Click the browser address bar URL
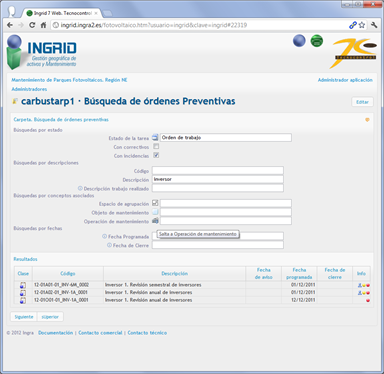The height and width of the screenshot is (374, 384). pyautogui.click(x=154, y=25)
